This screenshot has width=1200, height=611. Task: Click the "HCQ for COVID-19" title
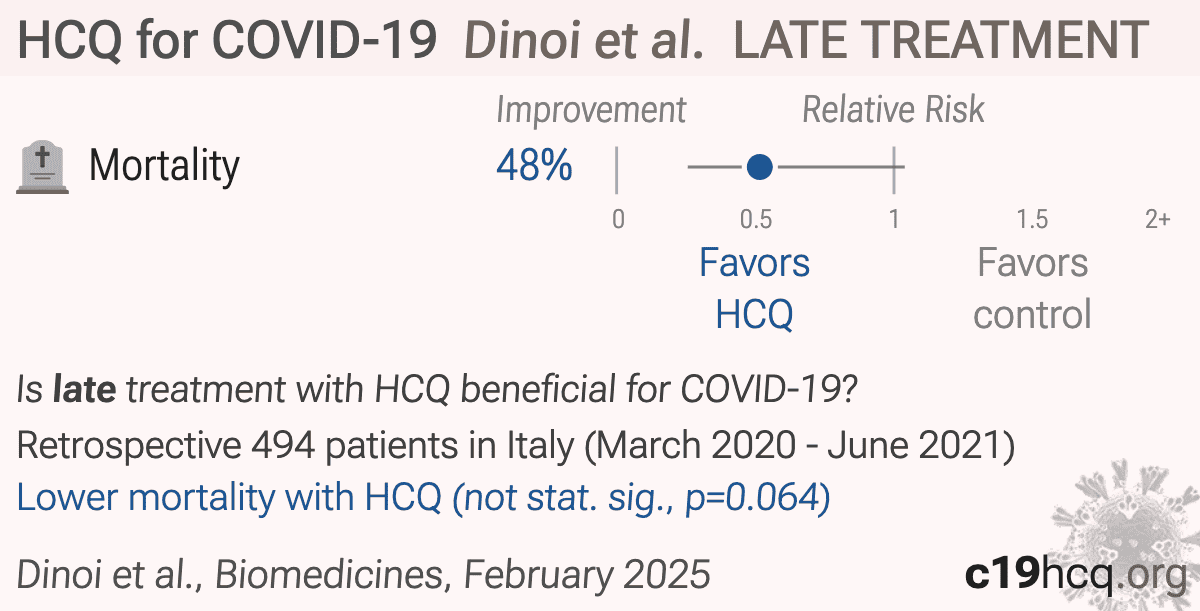coord(227,40)
